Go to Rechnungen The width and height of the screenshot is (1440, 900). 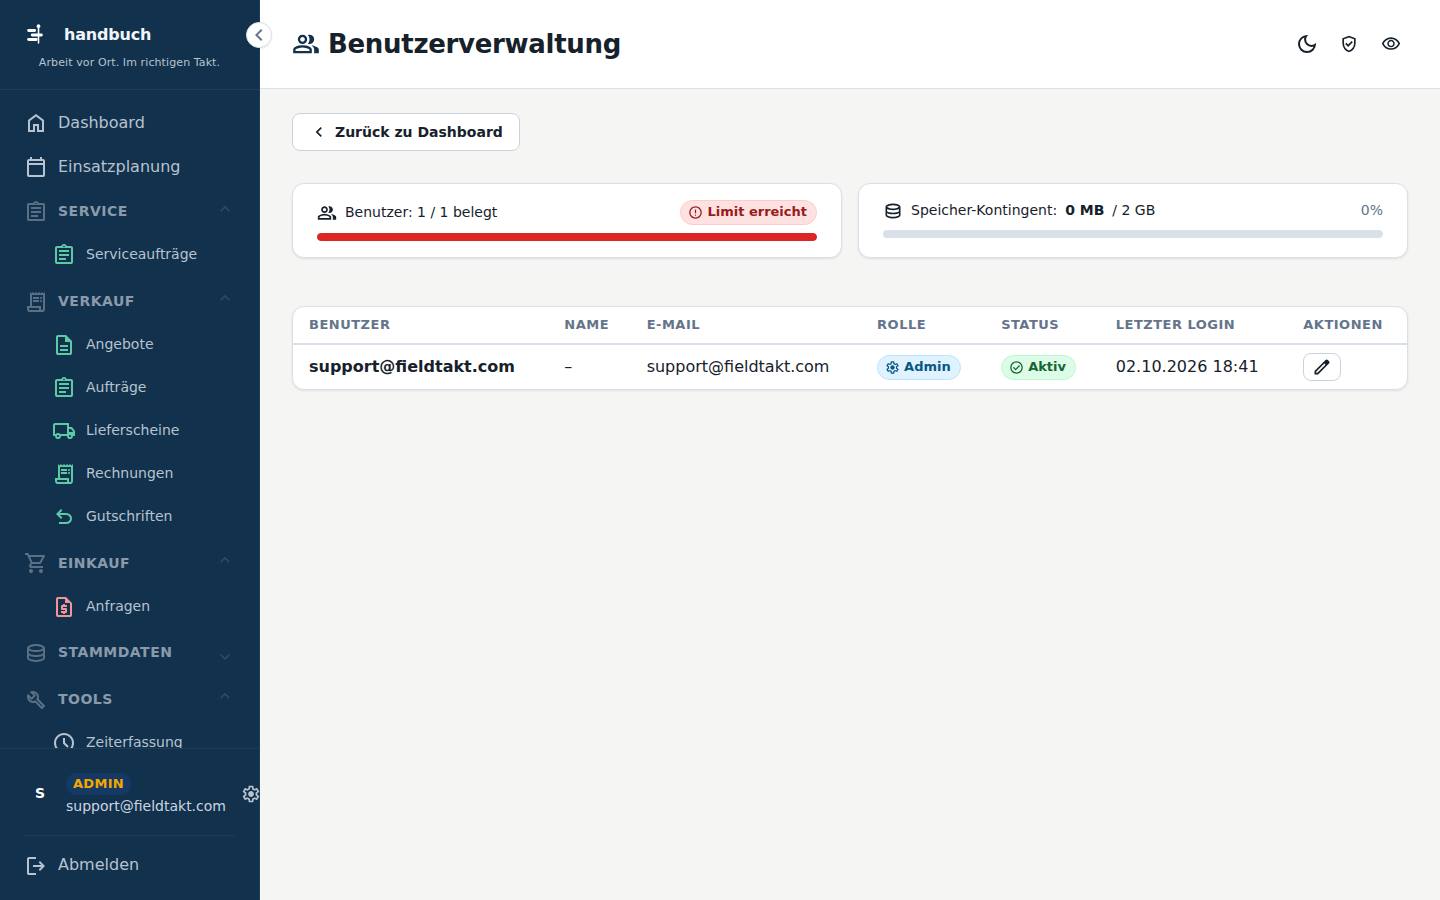tap(144, 473)
